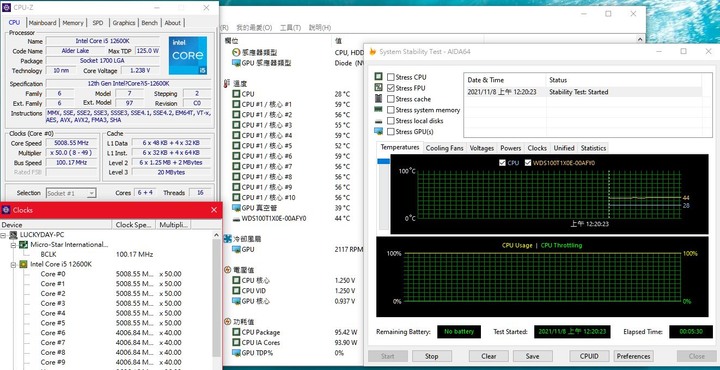This screenshot has width=720, height=370.
Task: Switch to the Memory tab in CPU-Z
Action: pos(73,22)
